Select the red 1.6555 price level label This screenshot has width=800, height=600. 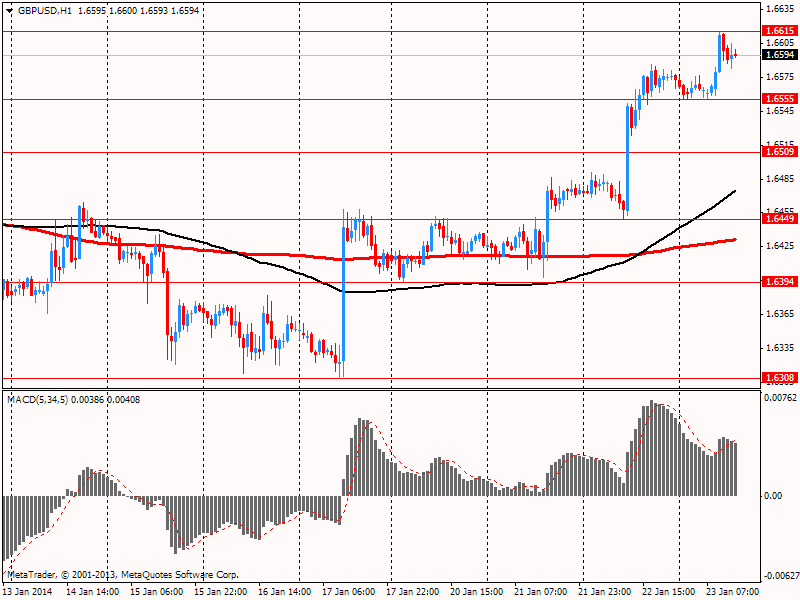coord(779,99)
